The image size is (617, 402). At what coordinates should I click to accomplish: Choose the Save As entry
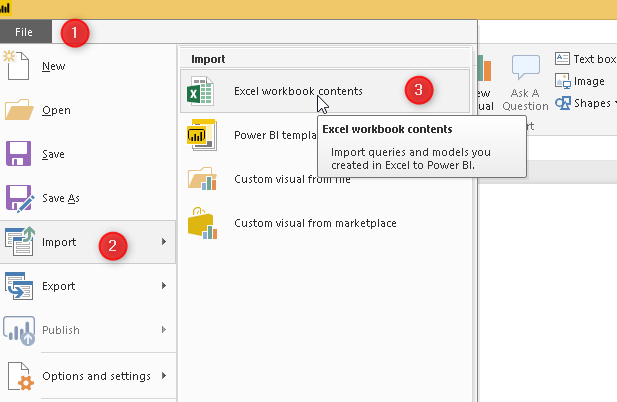pyautogui.click(x=61, y=198)
